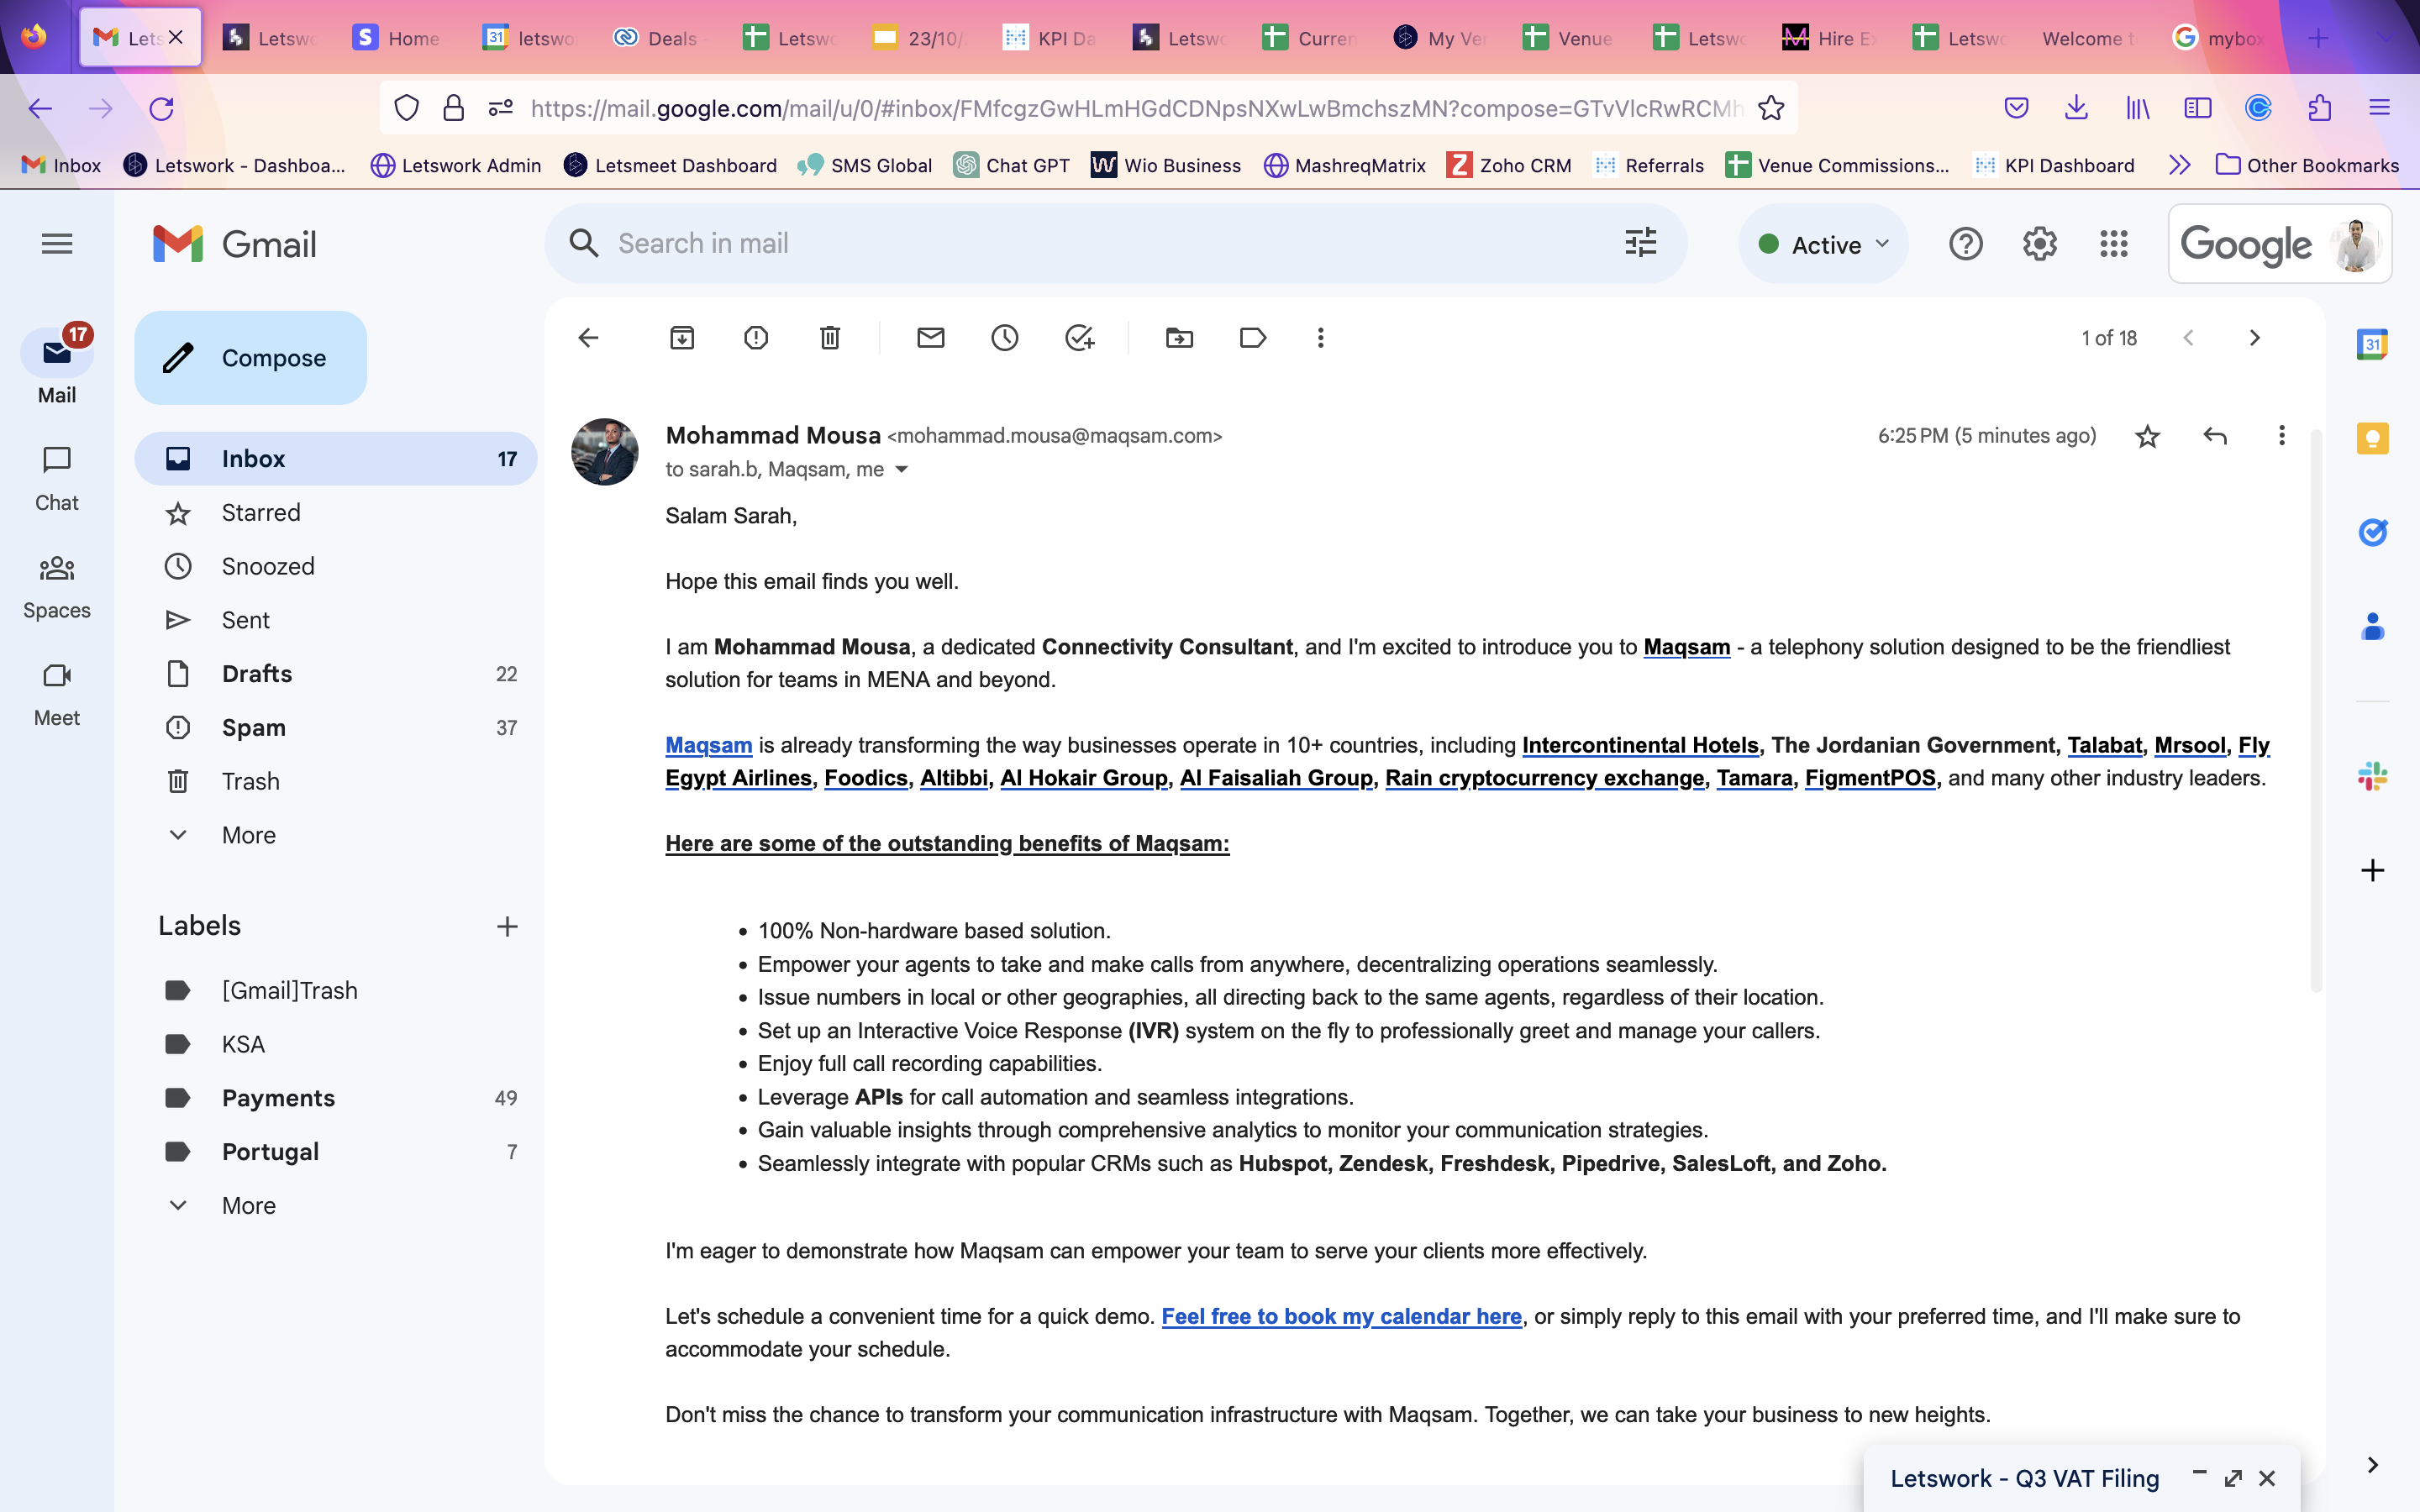Screen dimensions: 2420x1512
Task: Open Zoho CRM bookmark
Action: coord(1510,165)
